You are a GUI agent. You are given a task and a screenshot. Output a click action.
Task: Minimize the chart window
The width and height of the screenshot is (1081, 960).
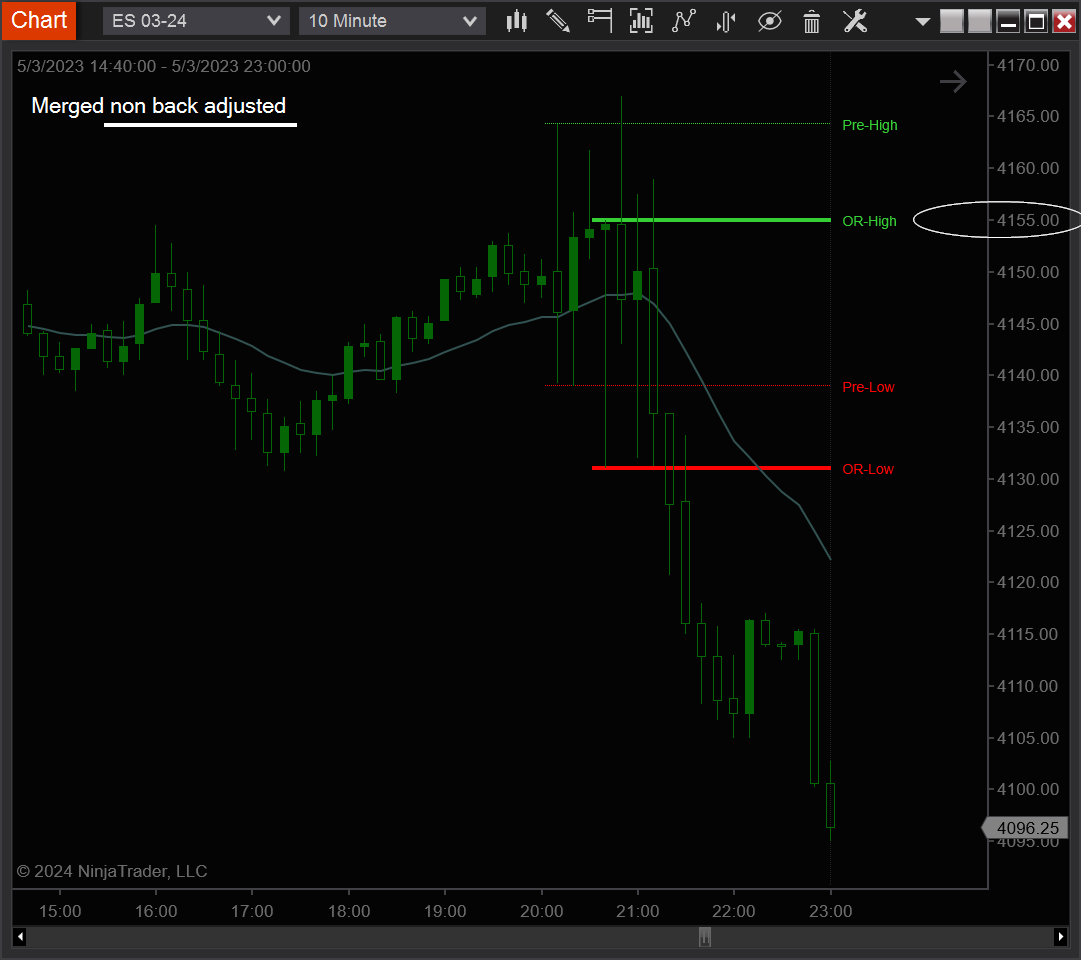pyautogui.click(x=1008, y=21)
